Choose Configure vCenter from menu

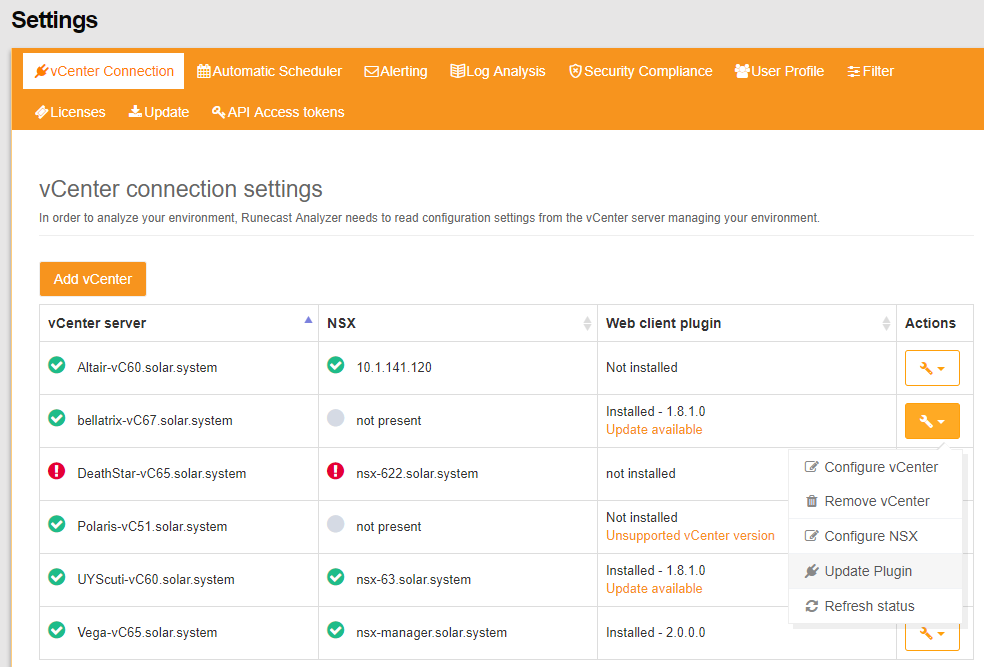tap(875, 467)
